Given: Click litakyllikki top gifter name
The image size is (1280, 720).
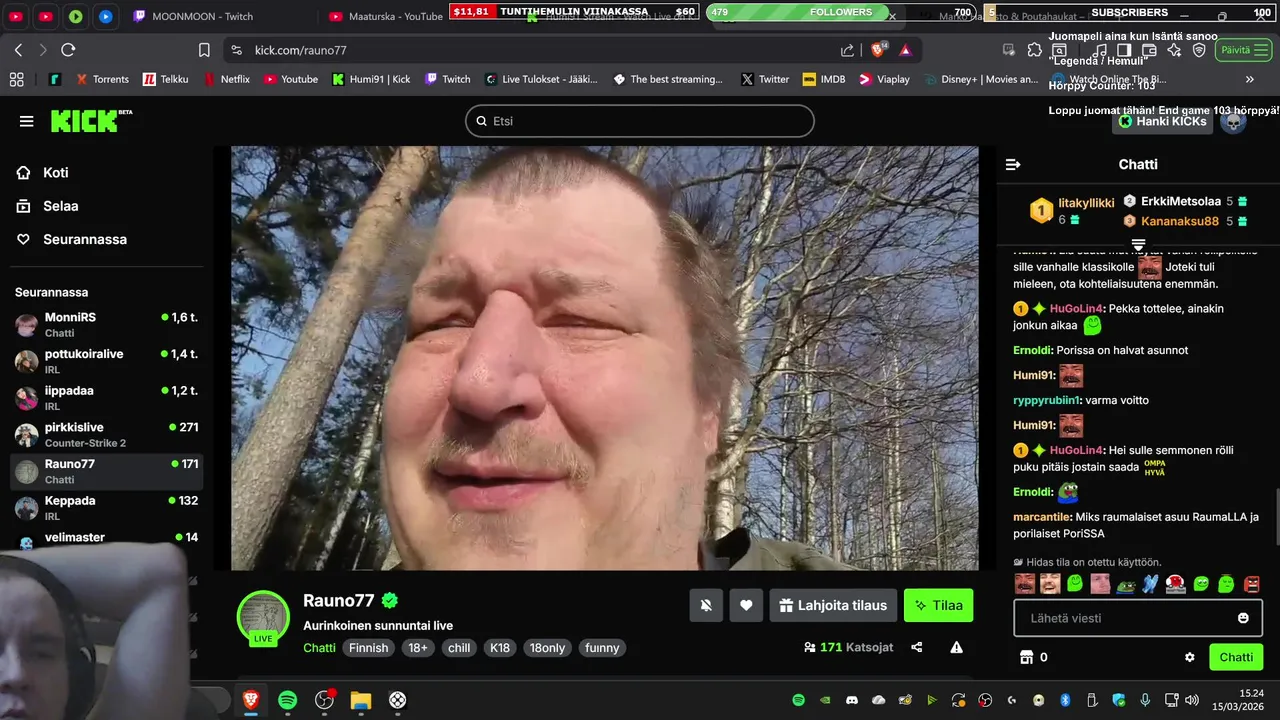Looking at the screenshot, I should pos(1086,203).
